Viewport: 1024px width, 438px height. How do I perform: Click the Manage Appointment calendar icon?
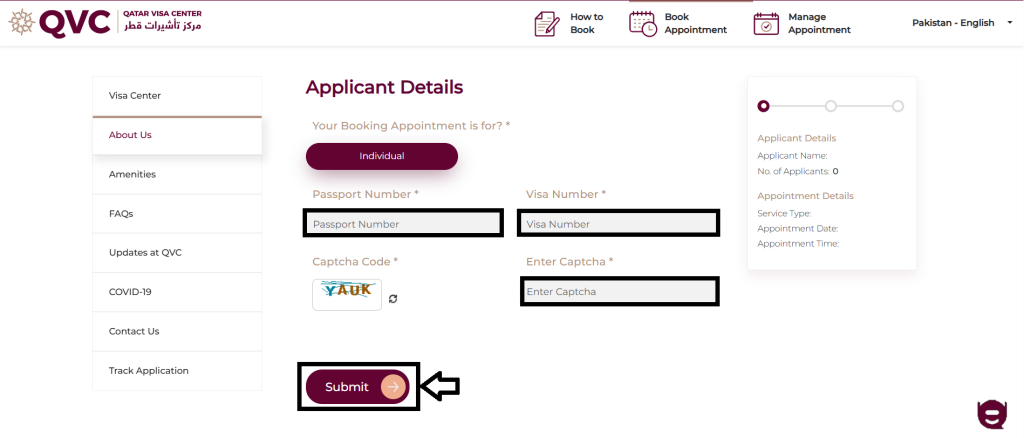click(x=766, y=23)
